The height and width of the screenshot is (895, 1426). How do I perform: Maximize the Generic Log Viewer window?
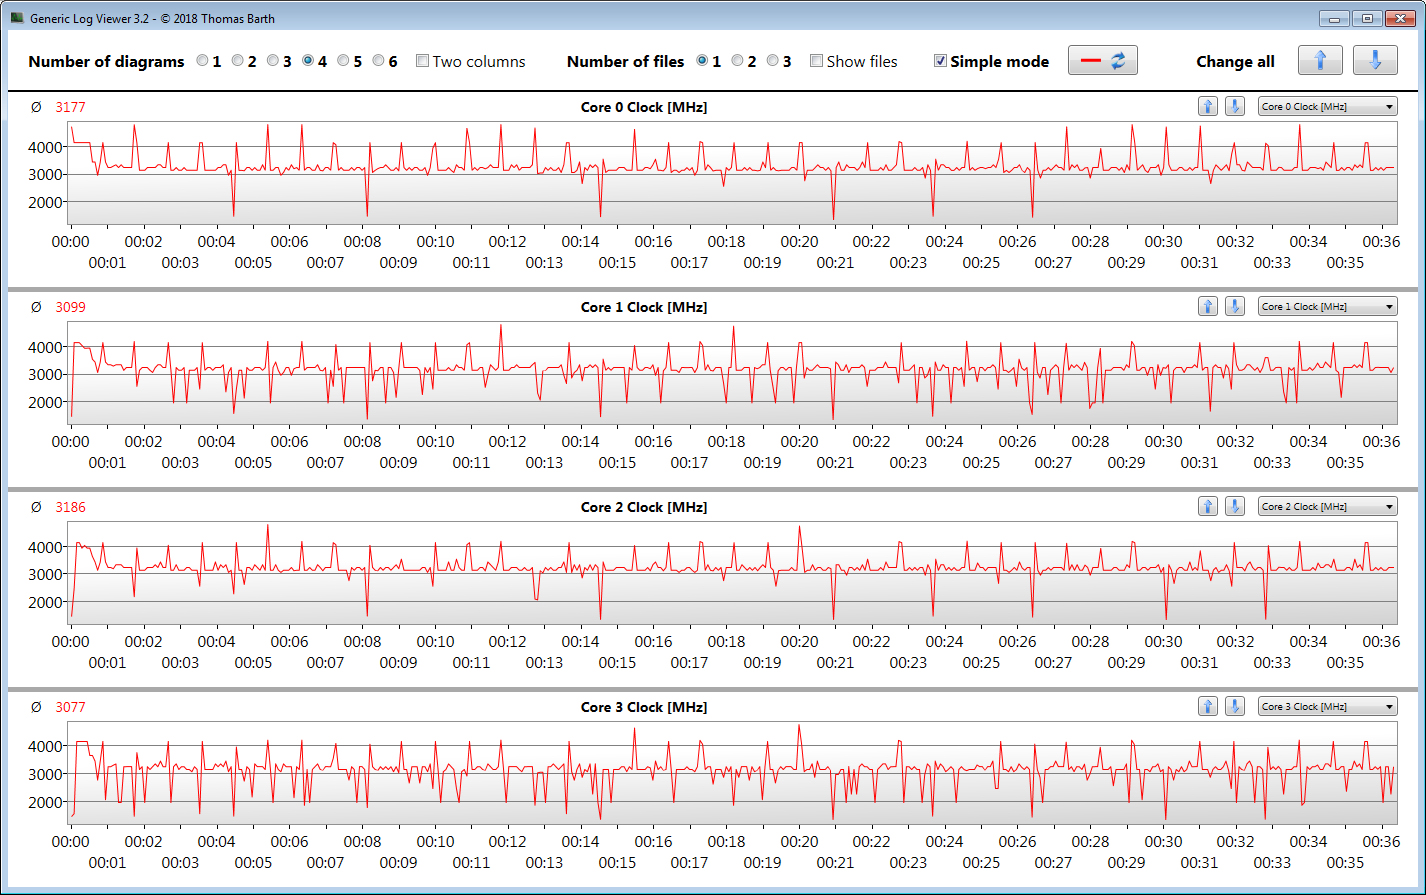pos(1366,18)
